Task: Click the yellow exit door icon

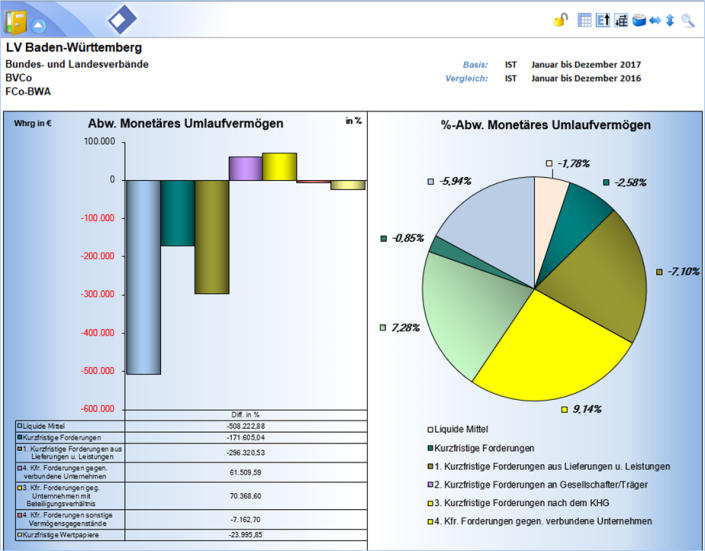Action: click(x=16, y=22)
